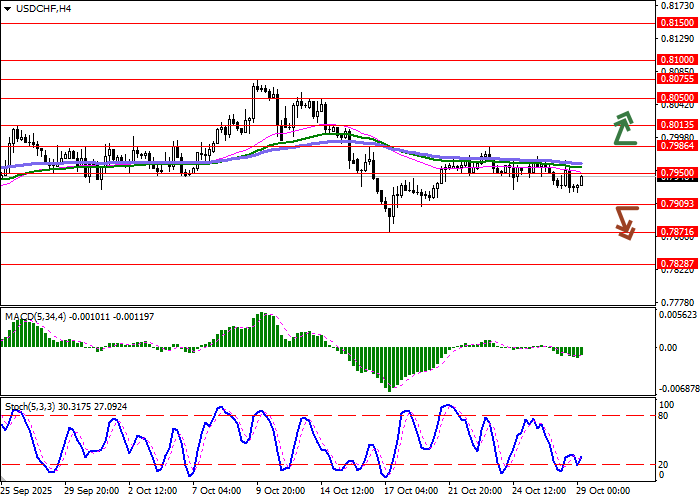
Task: Click the 14 Oct 12:00 time label
Action: click(x=348, y=491)
